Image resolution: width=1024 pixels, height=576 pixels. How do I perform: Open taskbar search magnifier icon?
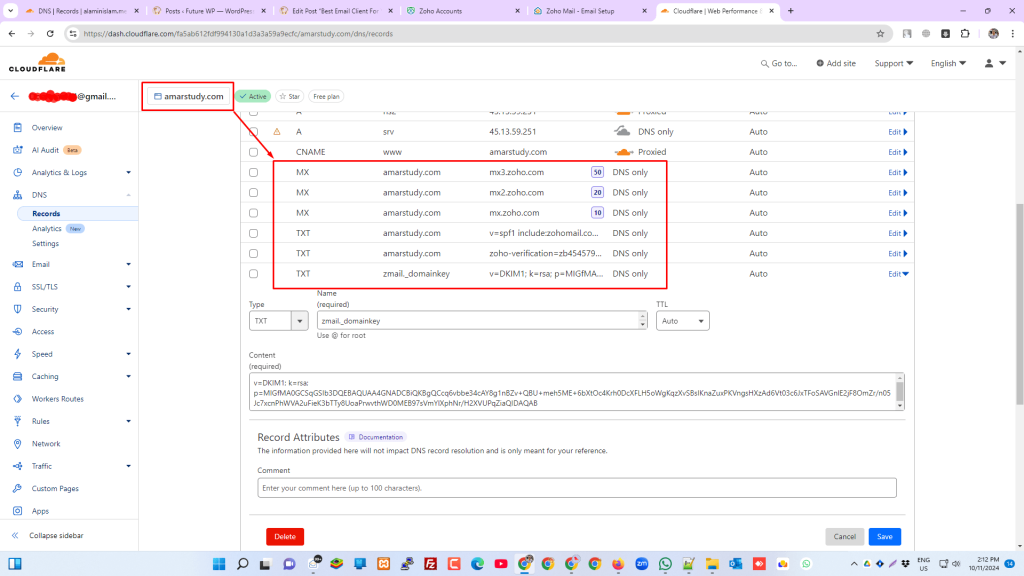(x=242, y=564)
